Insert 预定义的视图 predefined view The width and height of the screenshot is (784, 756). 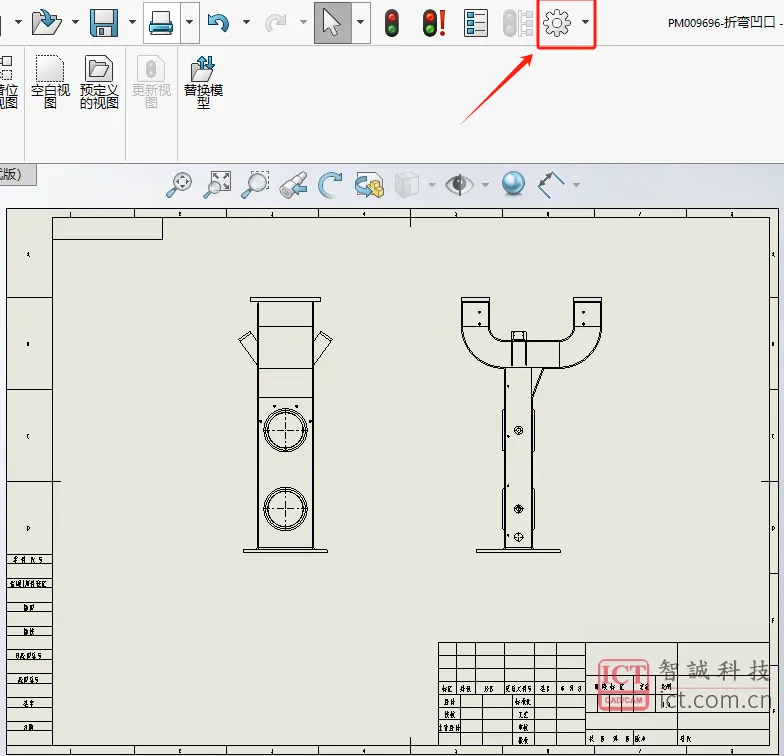pos(99,82)
